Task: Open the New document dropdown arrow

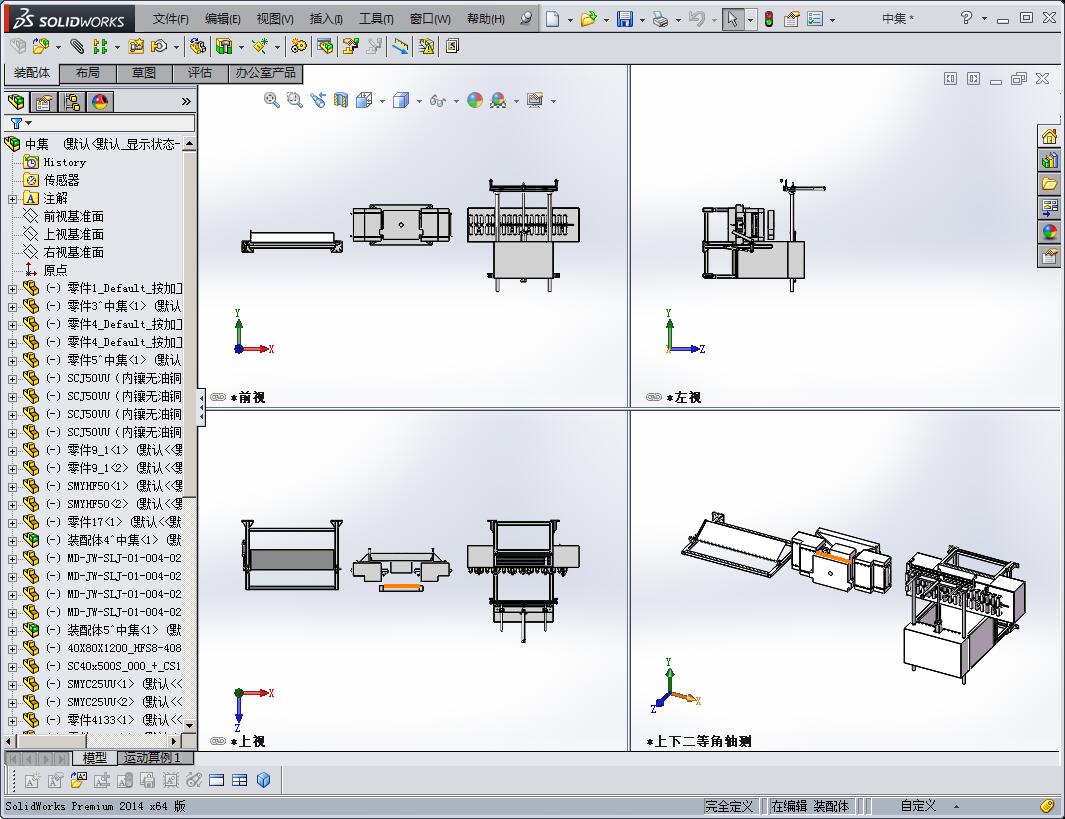Action: click(570, 20)
